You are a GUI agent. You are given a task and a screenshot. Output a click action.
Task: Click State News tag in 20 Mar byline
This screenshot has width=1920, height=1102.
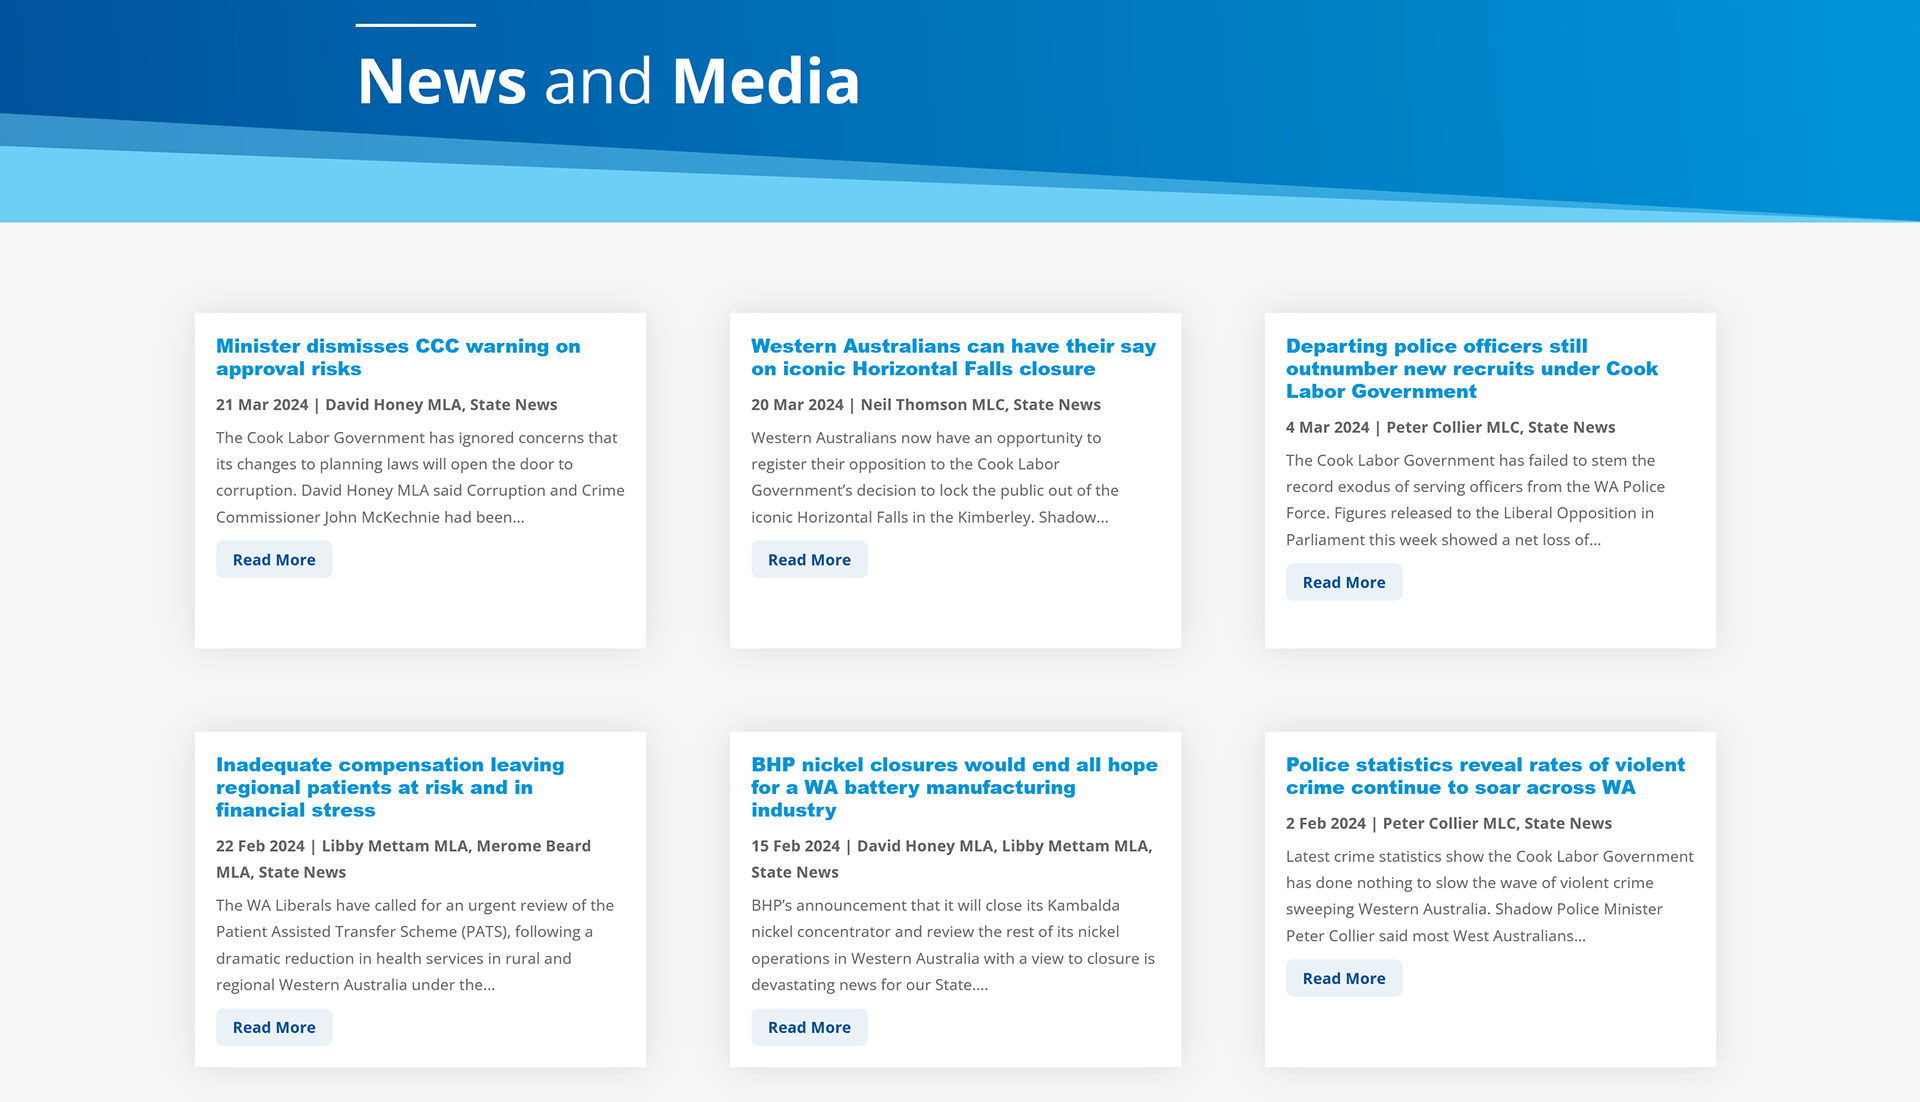click(1056, 405)
